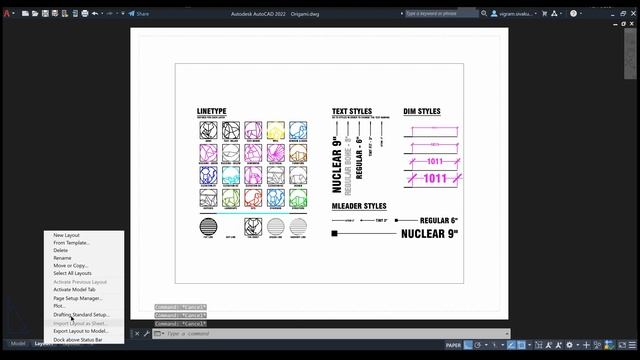Toggle the clean screen status icon
This screenshot has height=360, width=640.
click(x=622, y=345)
